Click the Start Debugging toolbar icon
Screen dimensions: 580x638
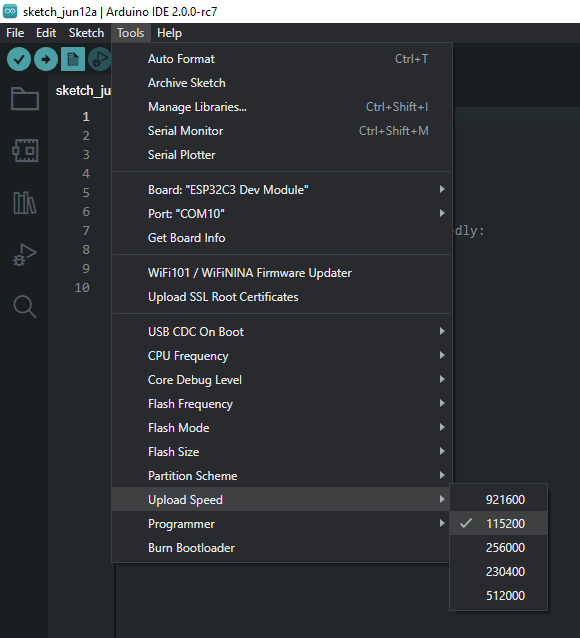click(100, 59)
